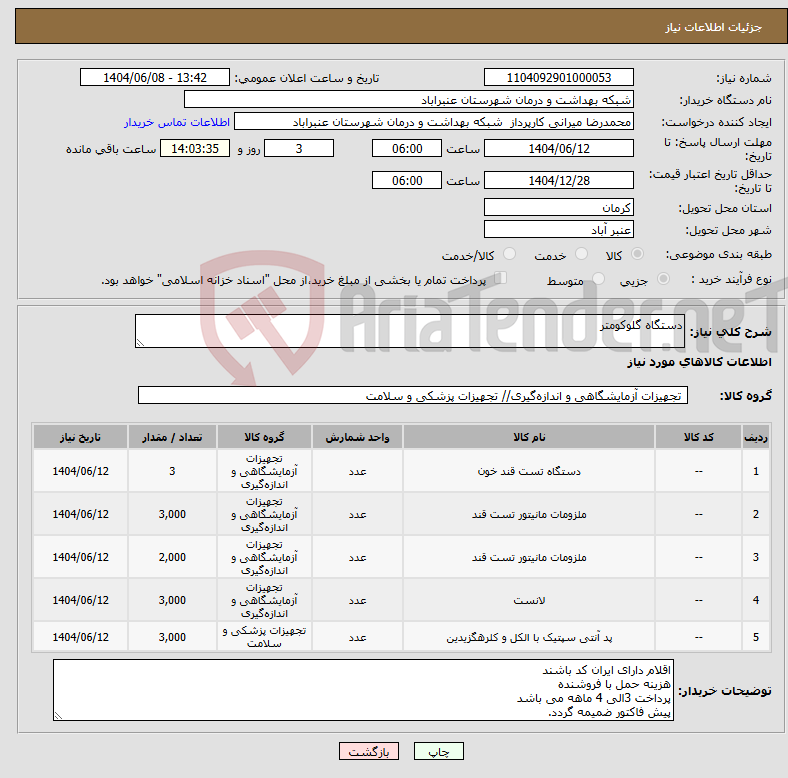Click the شماره نیاز number field

(559, 77)
